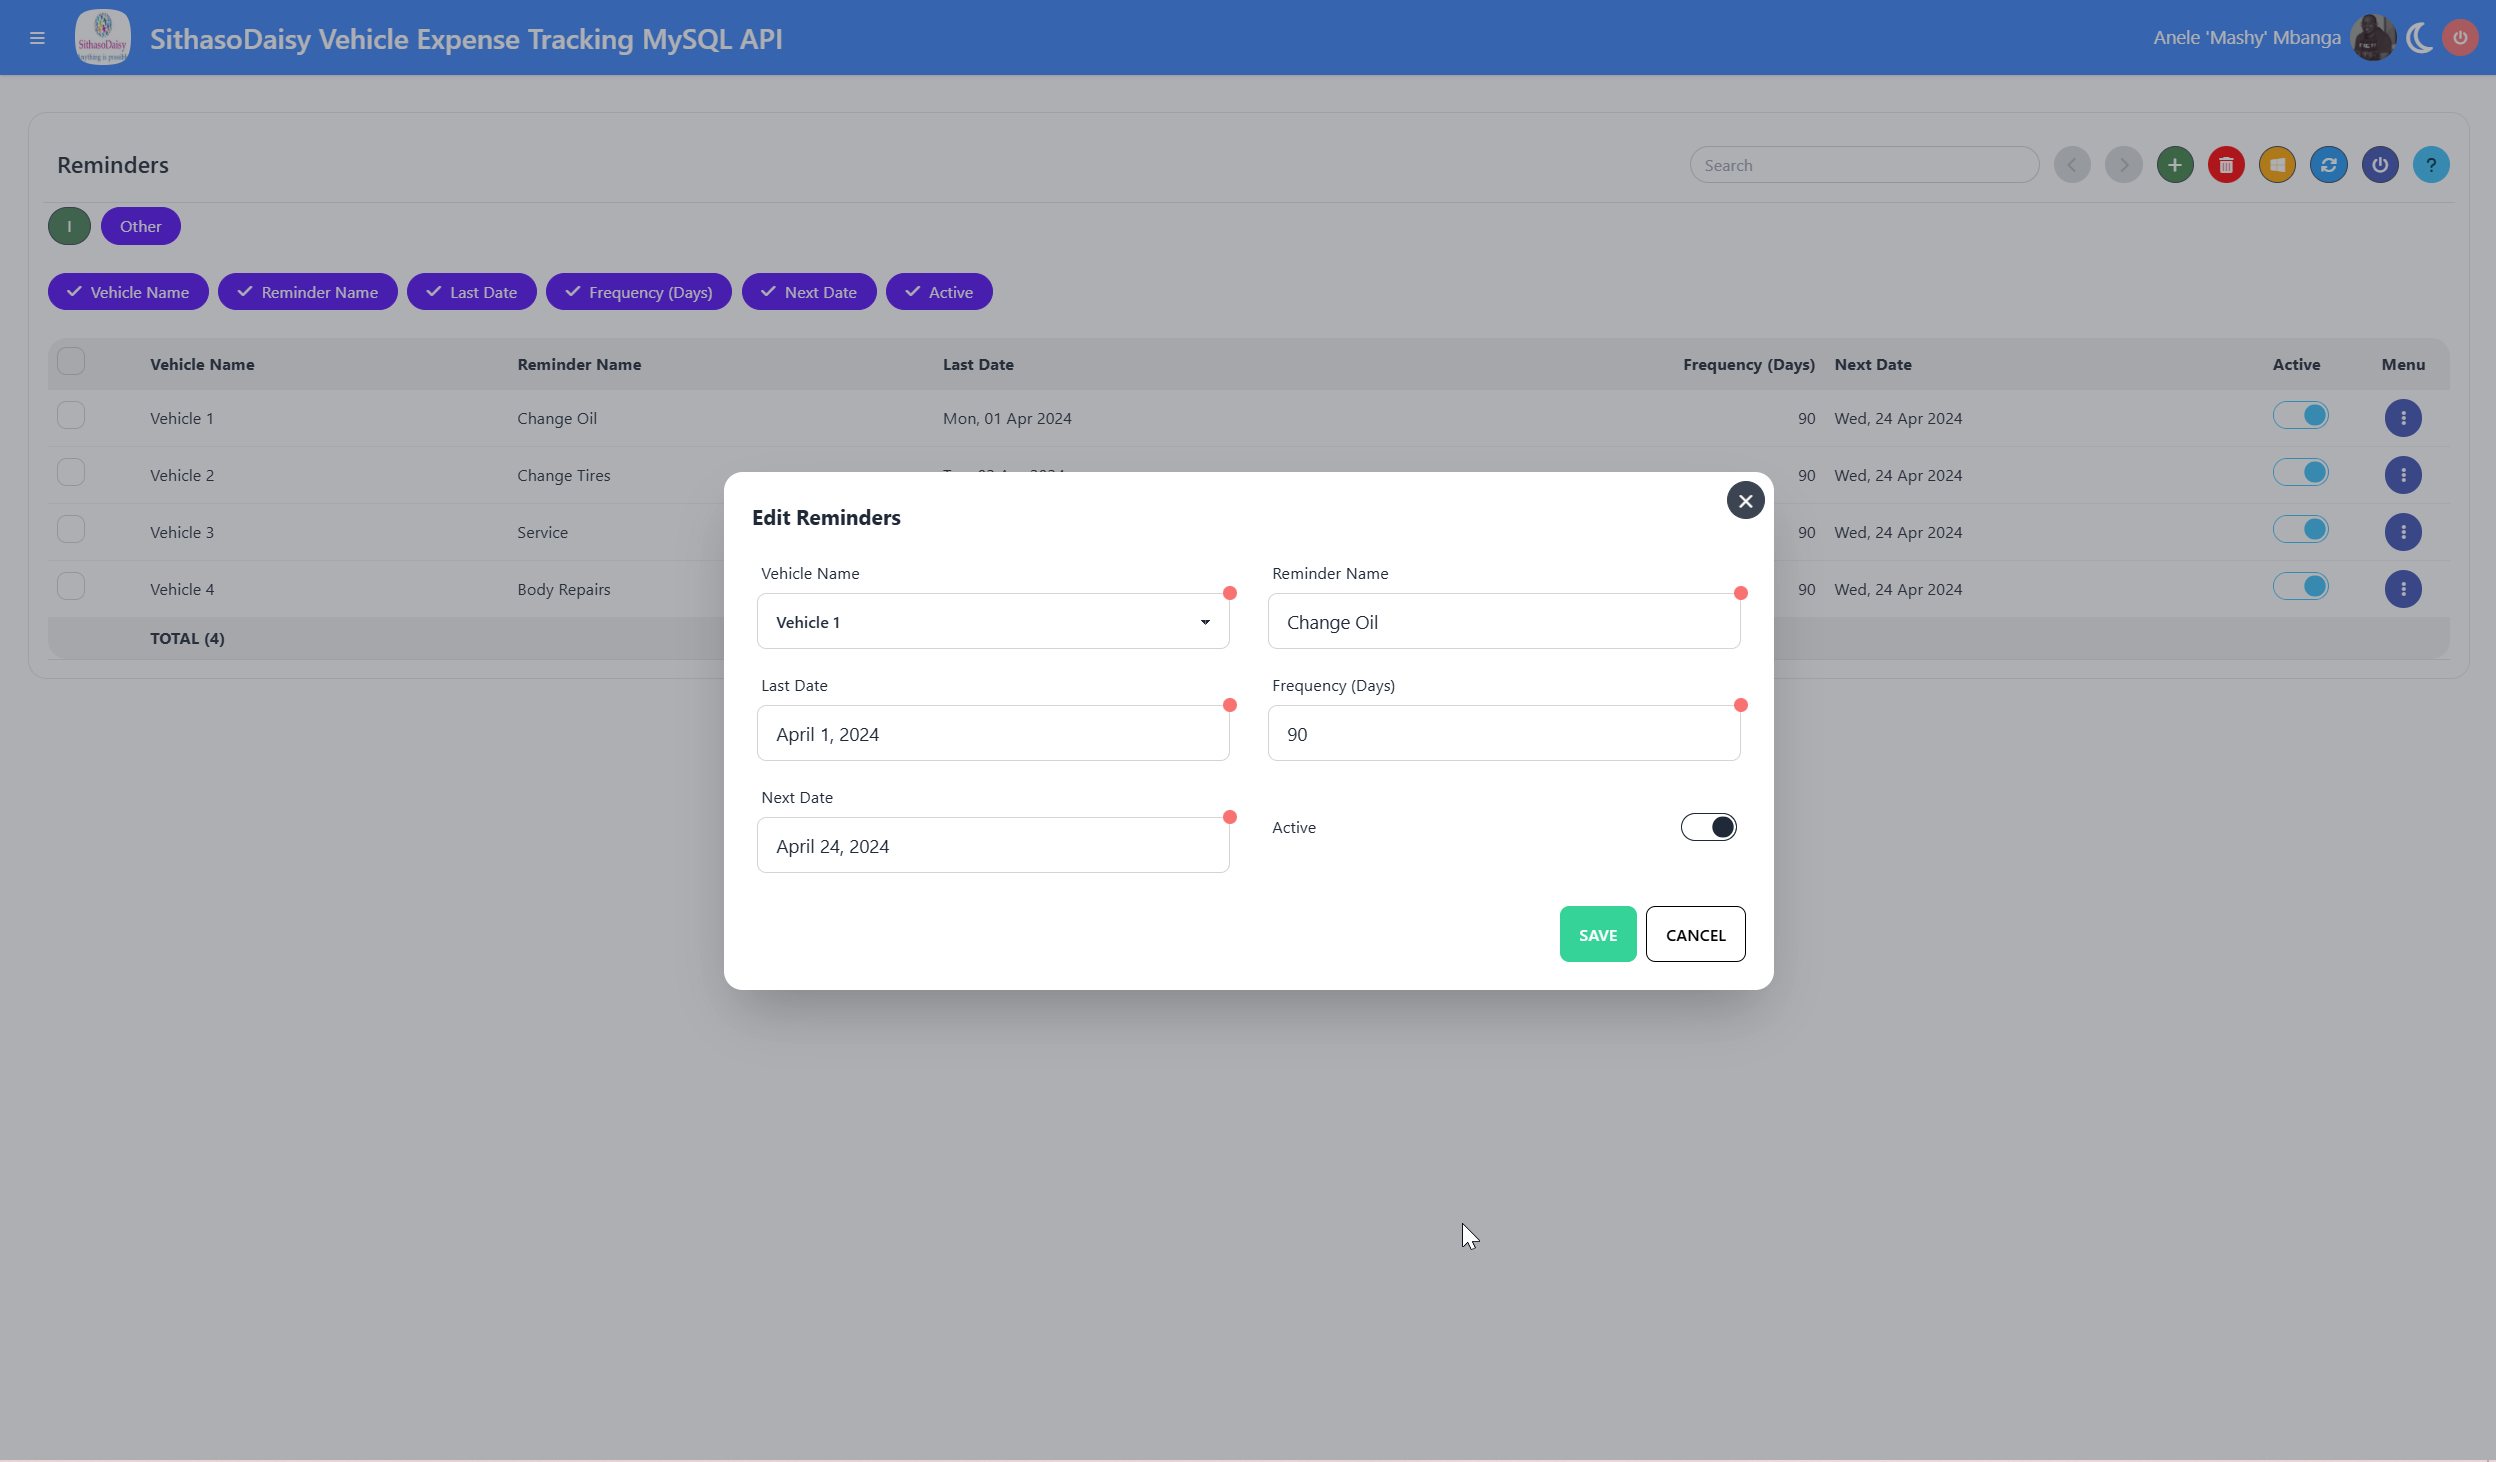The width and height of the screenshot is (2496, 1462).
Task: Click the green add reminder icon
Action: [x=2174, y=165]
